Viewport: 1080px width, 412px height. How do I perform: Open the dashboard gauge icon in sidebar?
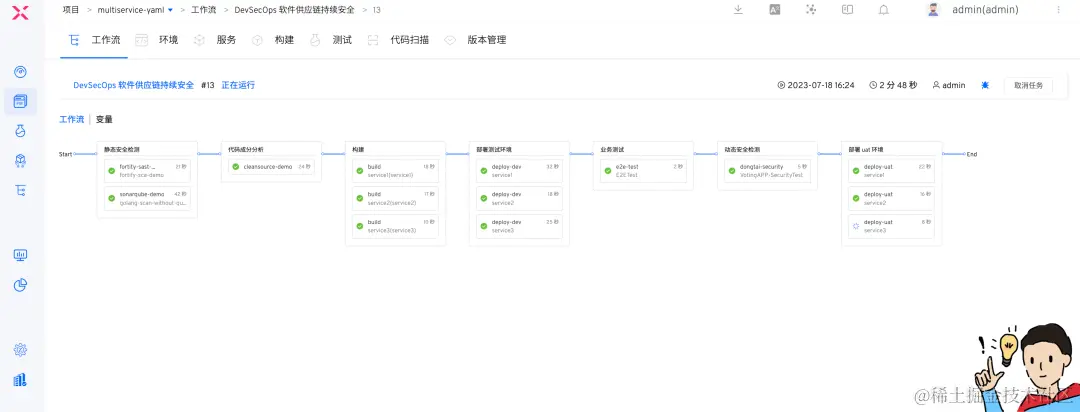coord(21,72)
